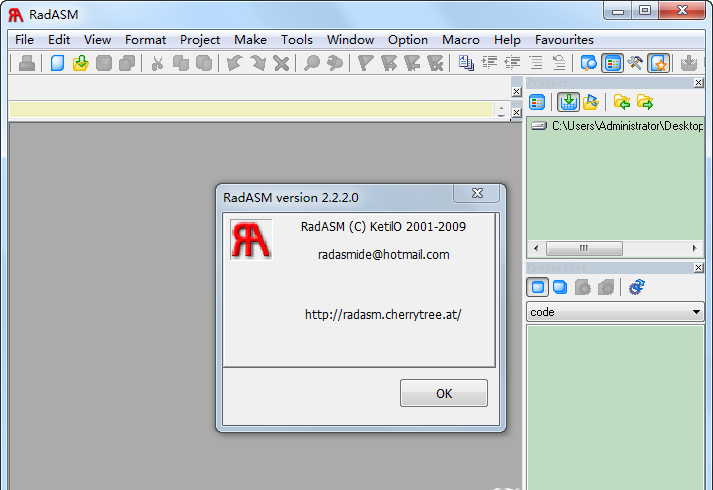Viewport: 713px width, 490px height.
Task: Click the Undo arrow icon
Action: click(x=235, y=63)
